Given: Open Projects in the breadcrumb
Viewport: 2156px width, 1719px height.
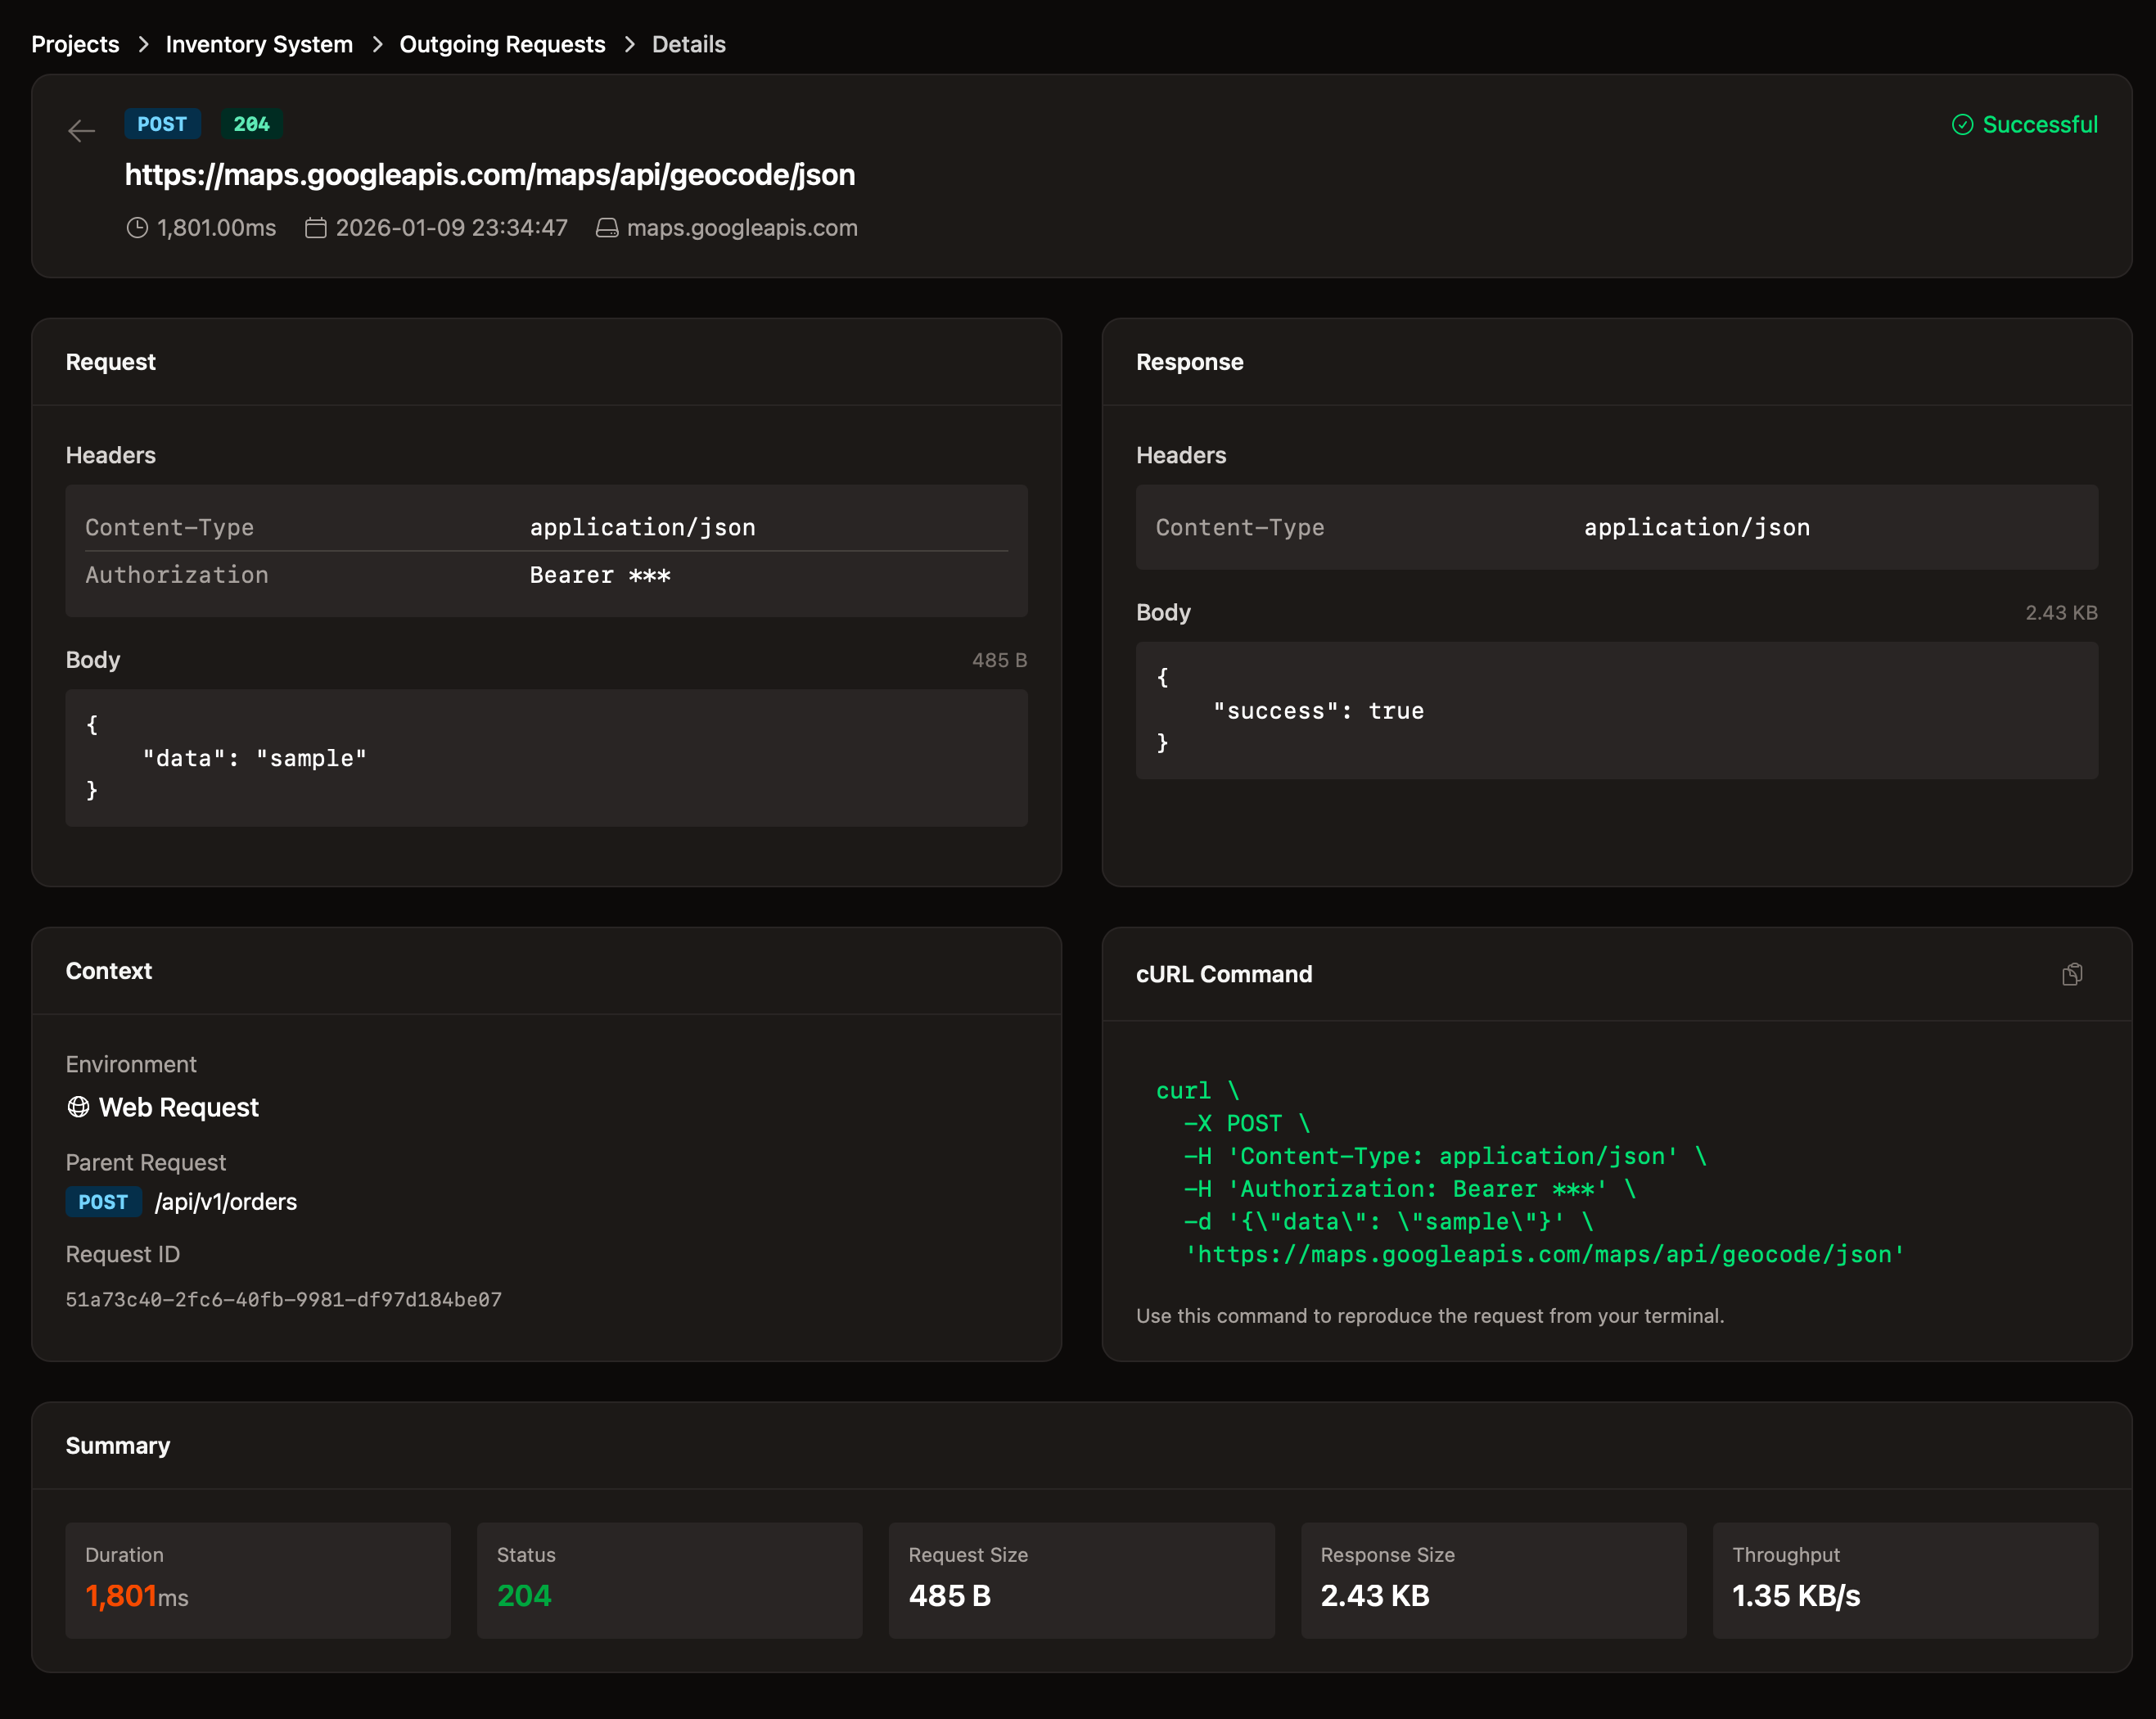Looking at the screenshot, I should [x=75, y=44].
